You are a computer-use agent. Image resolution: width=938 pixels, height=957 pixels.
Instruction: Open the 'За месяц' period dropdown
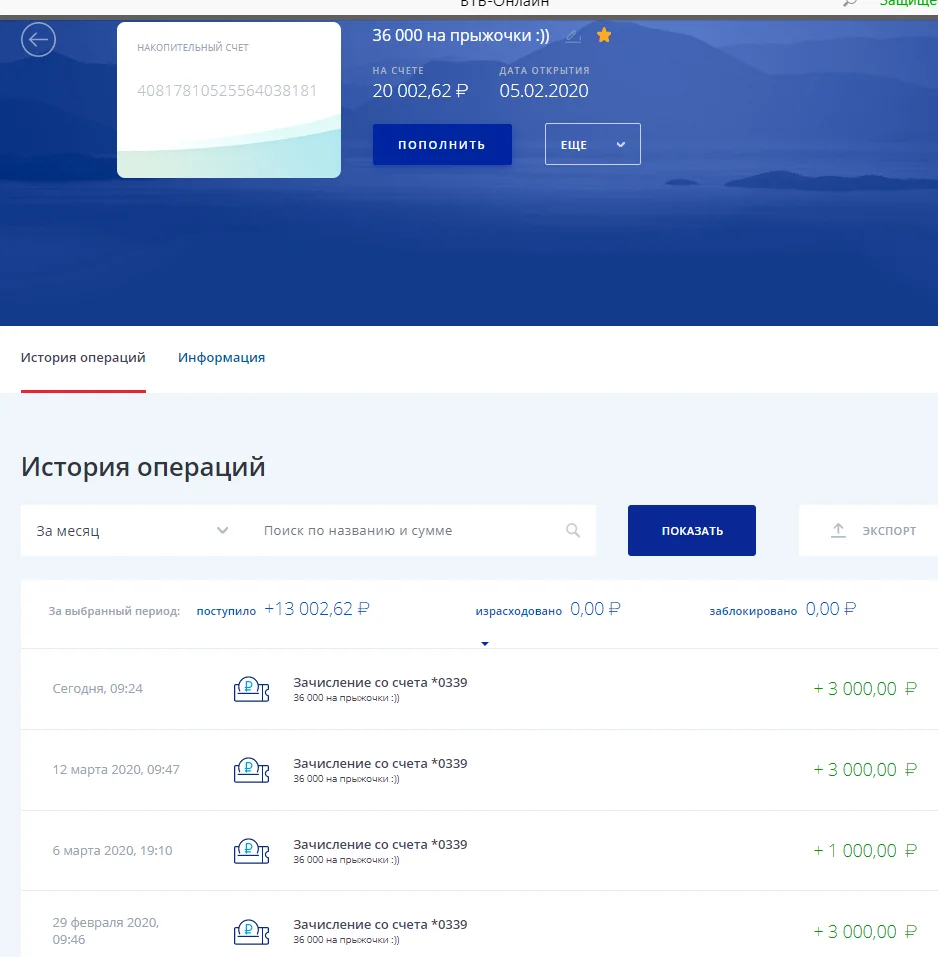130,531
